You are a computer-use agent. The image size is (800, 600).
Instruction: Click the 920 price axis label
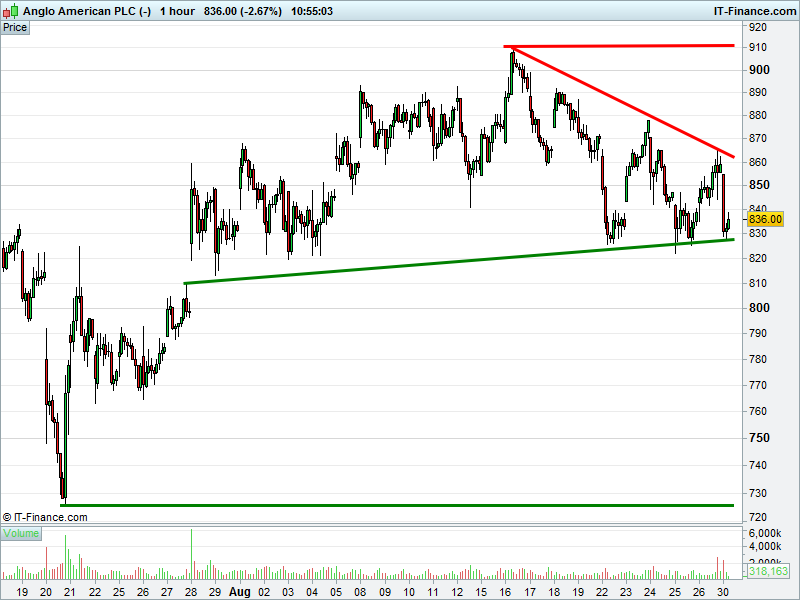coord(758,28)
